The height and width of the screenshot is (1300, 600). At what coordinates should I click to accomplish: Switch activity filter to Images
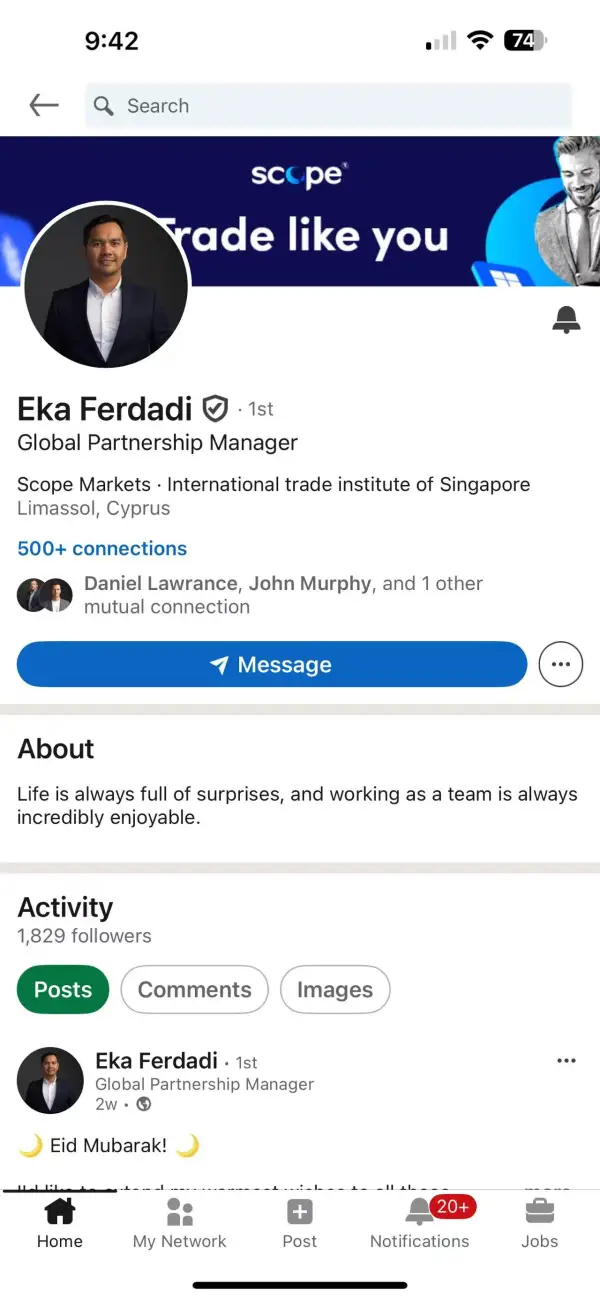(x=335, y=990)
